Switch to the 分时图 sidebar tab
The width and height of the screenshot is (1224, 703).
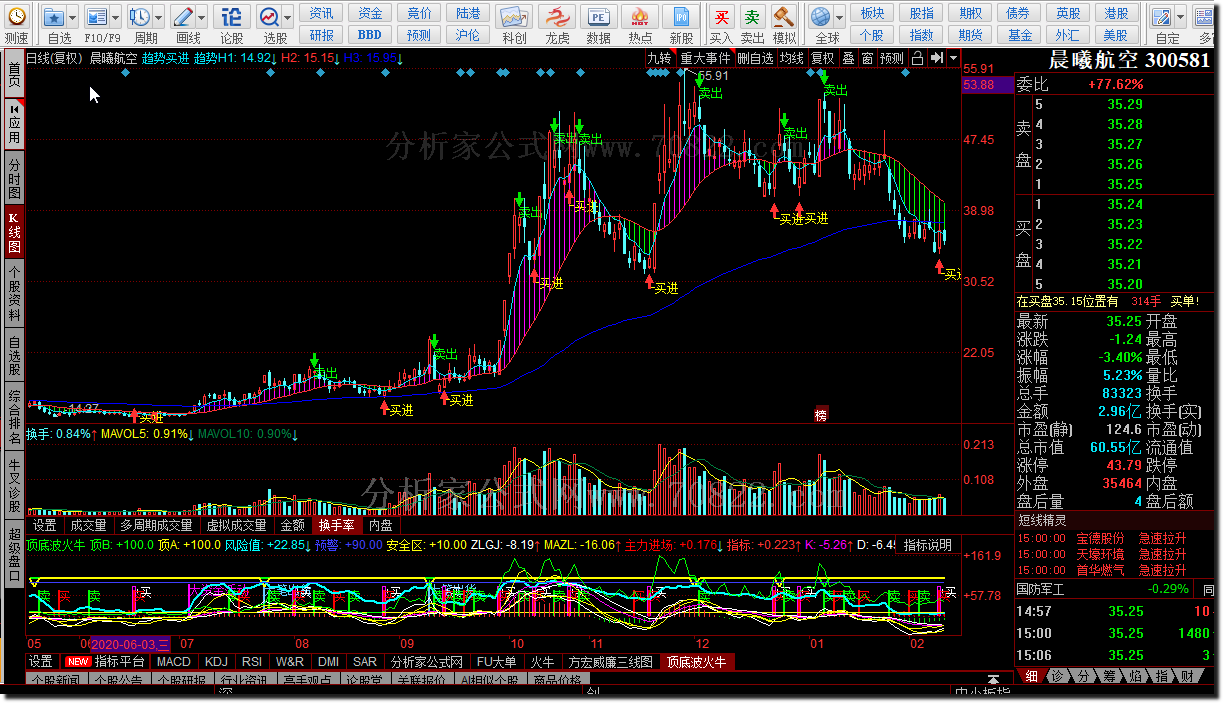[13, 178]
